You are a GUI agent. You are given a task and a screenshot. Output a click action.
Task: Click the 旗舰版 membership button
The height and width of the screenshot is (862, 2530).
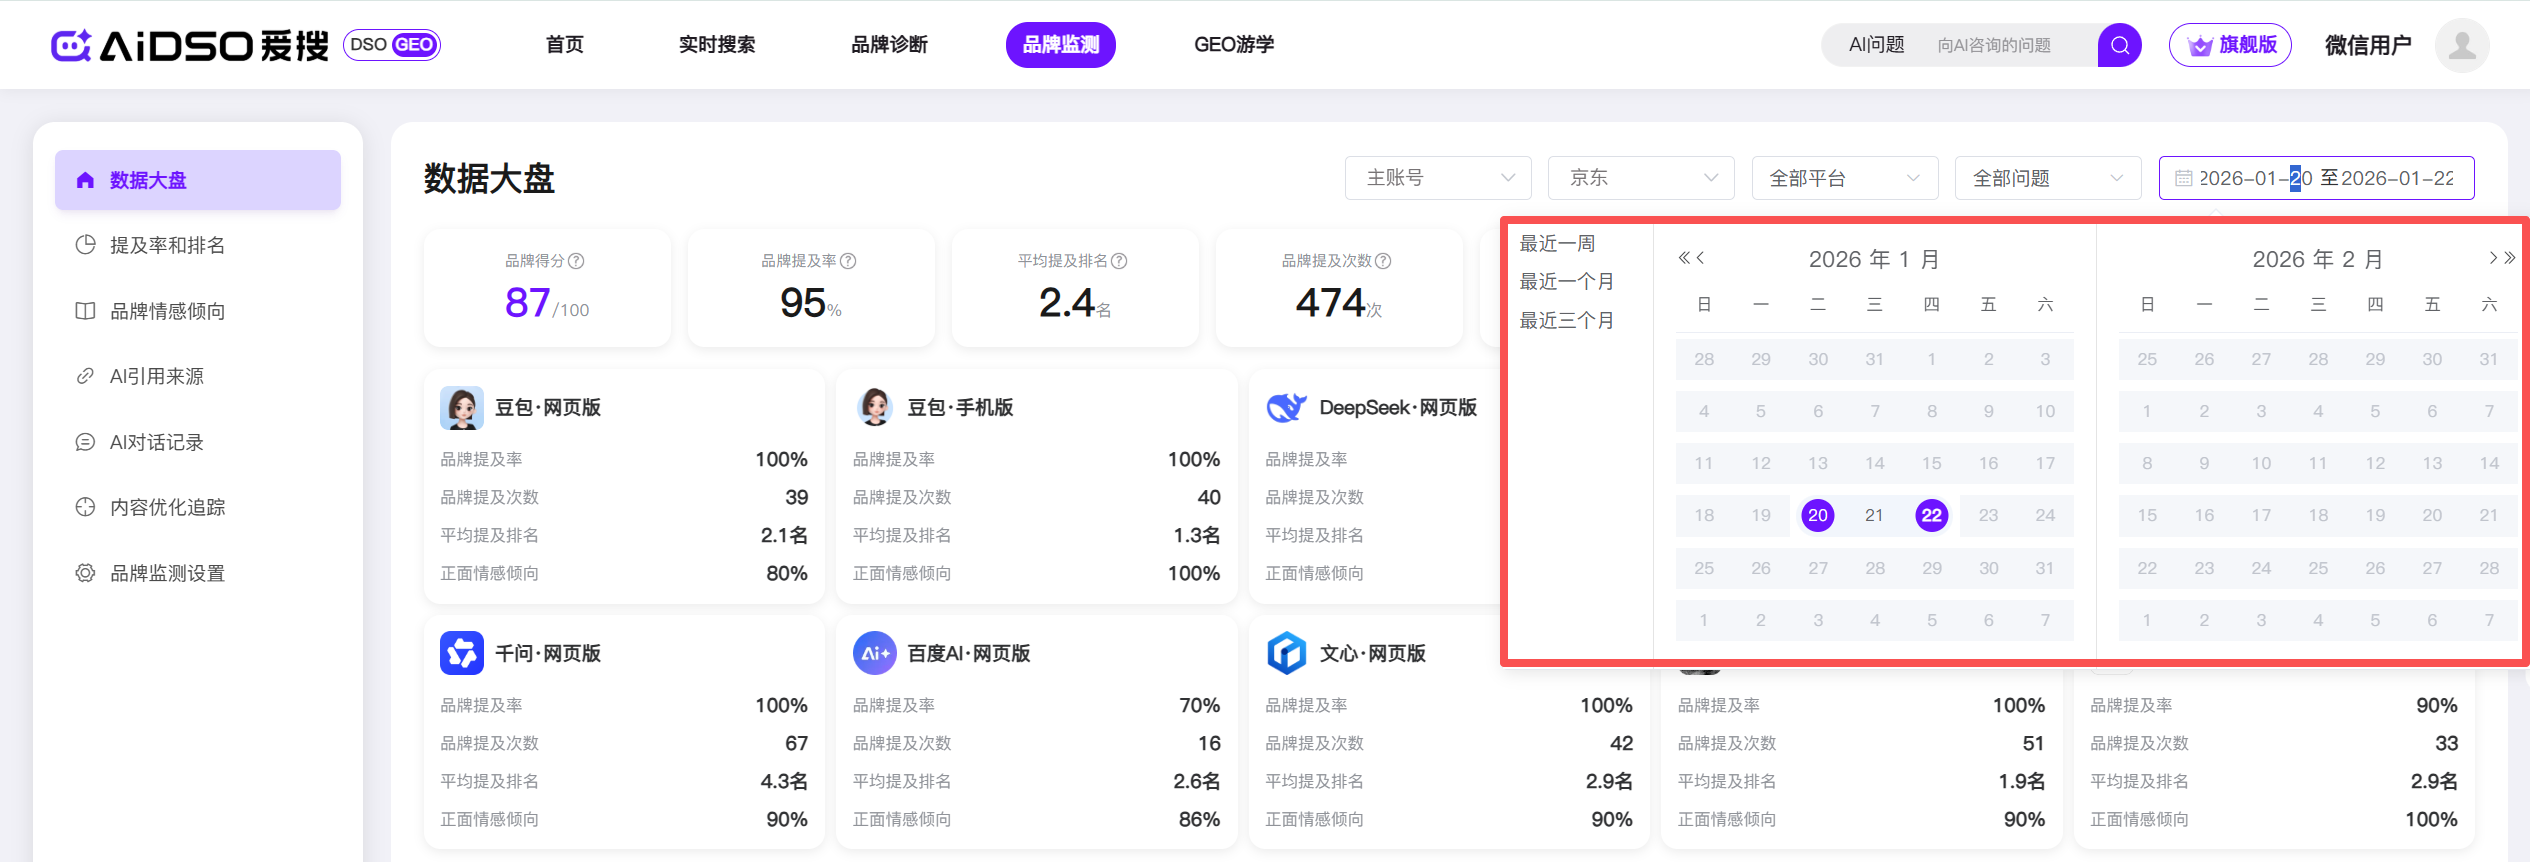point(2230,45)
